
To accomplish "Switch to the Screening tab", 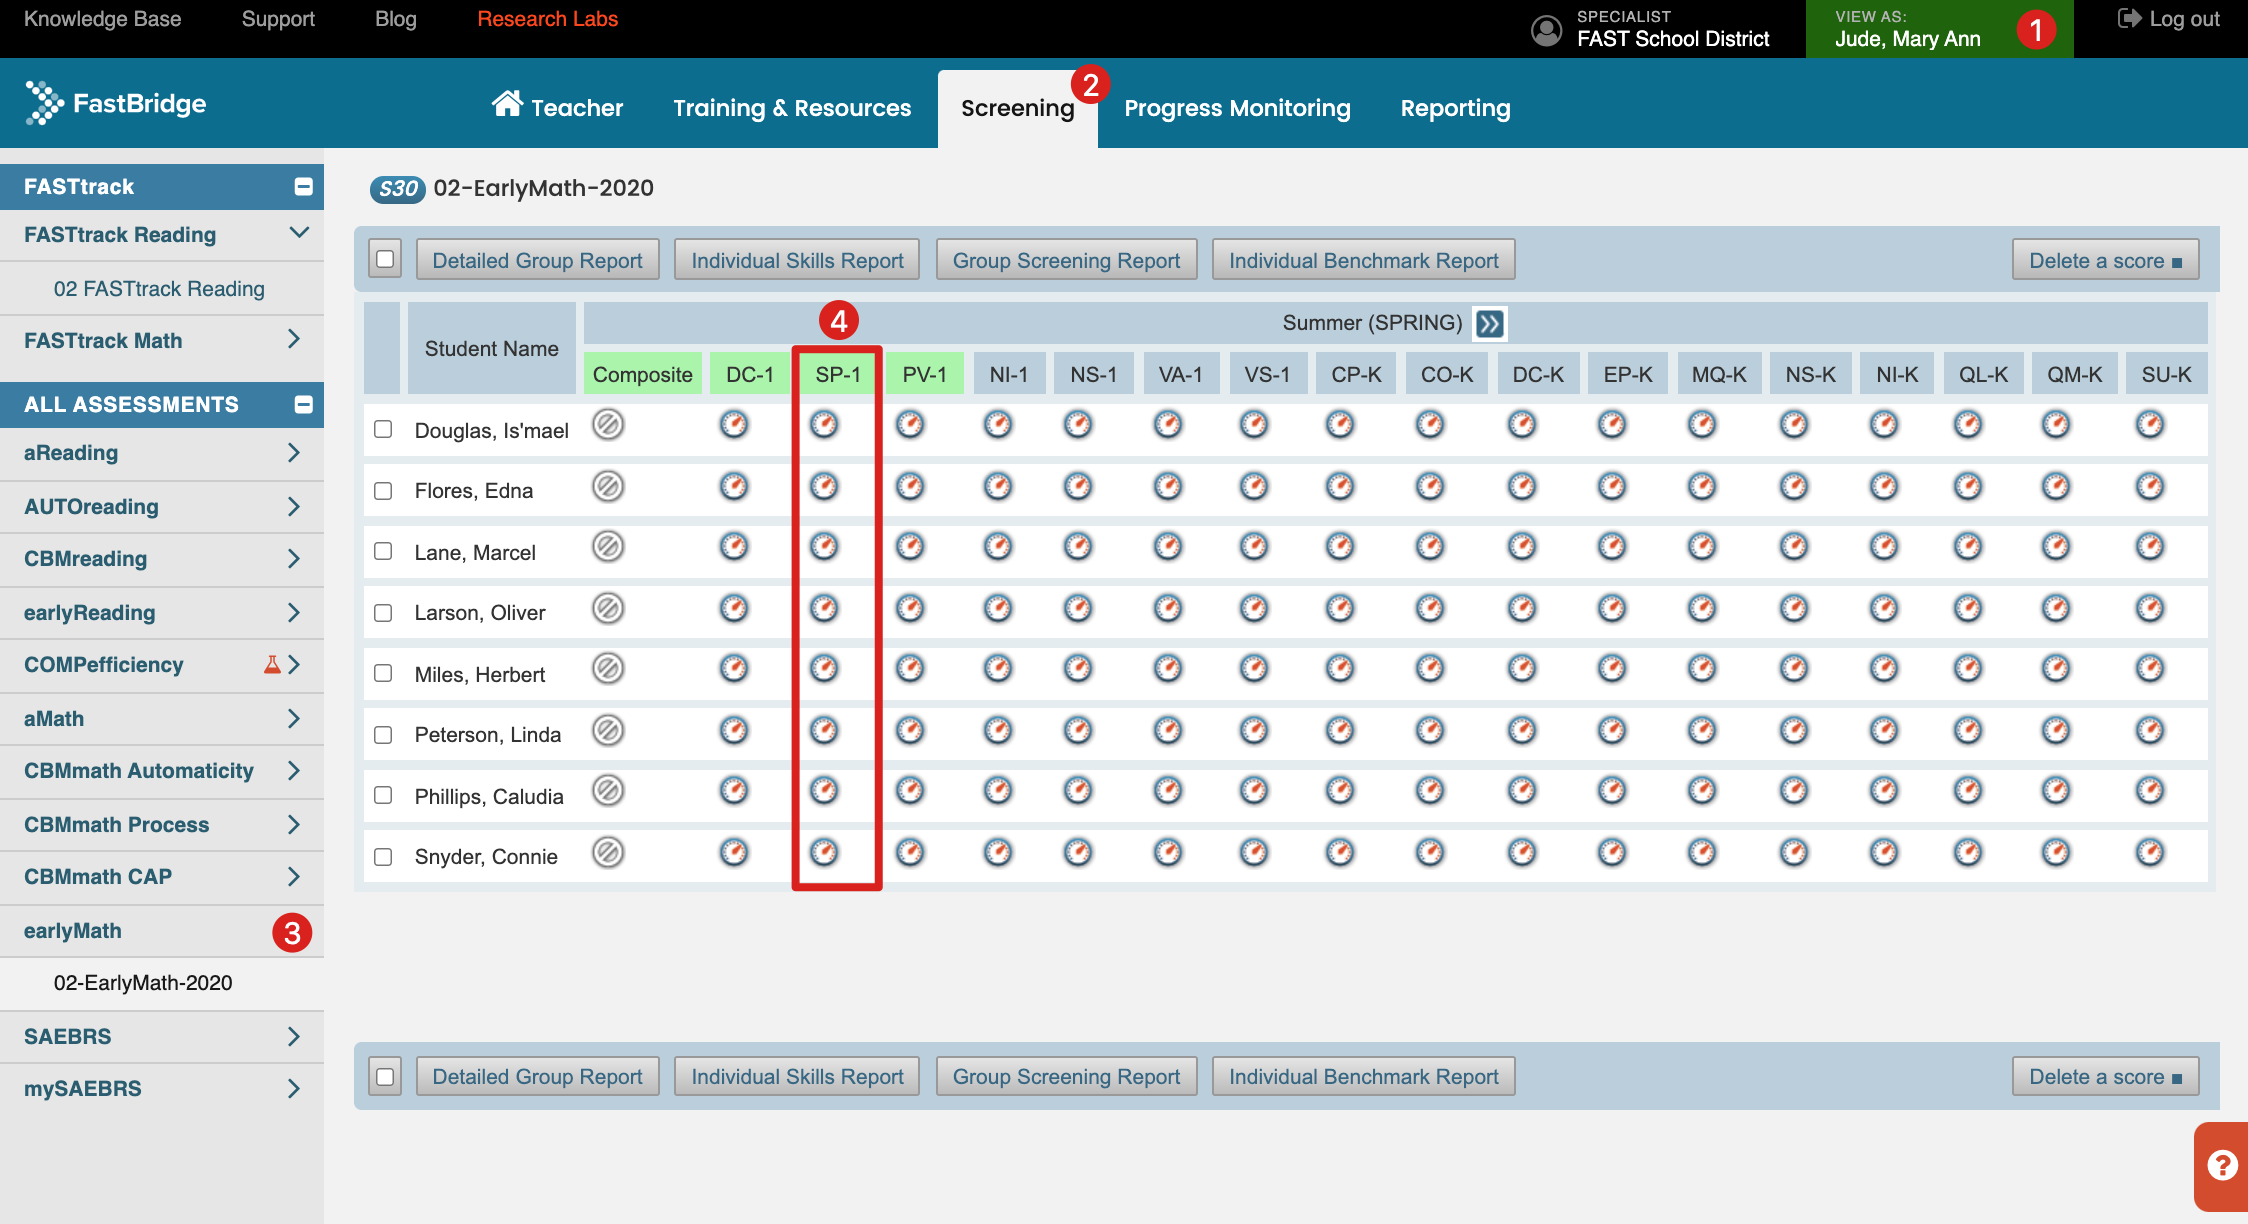I will pyautogui.click(x=1018, y=108).
